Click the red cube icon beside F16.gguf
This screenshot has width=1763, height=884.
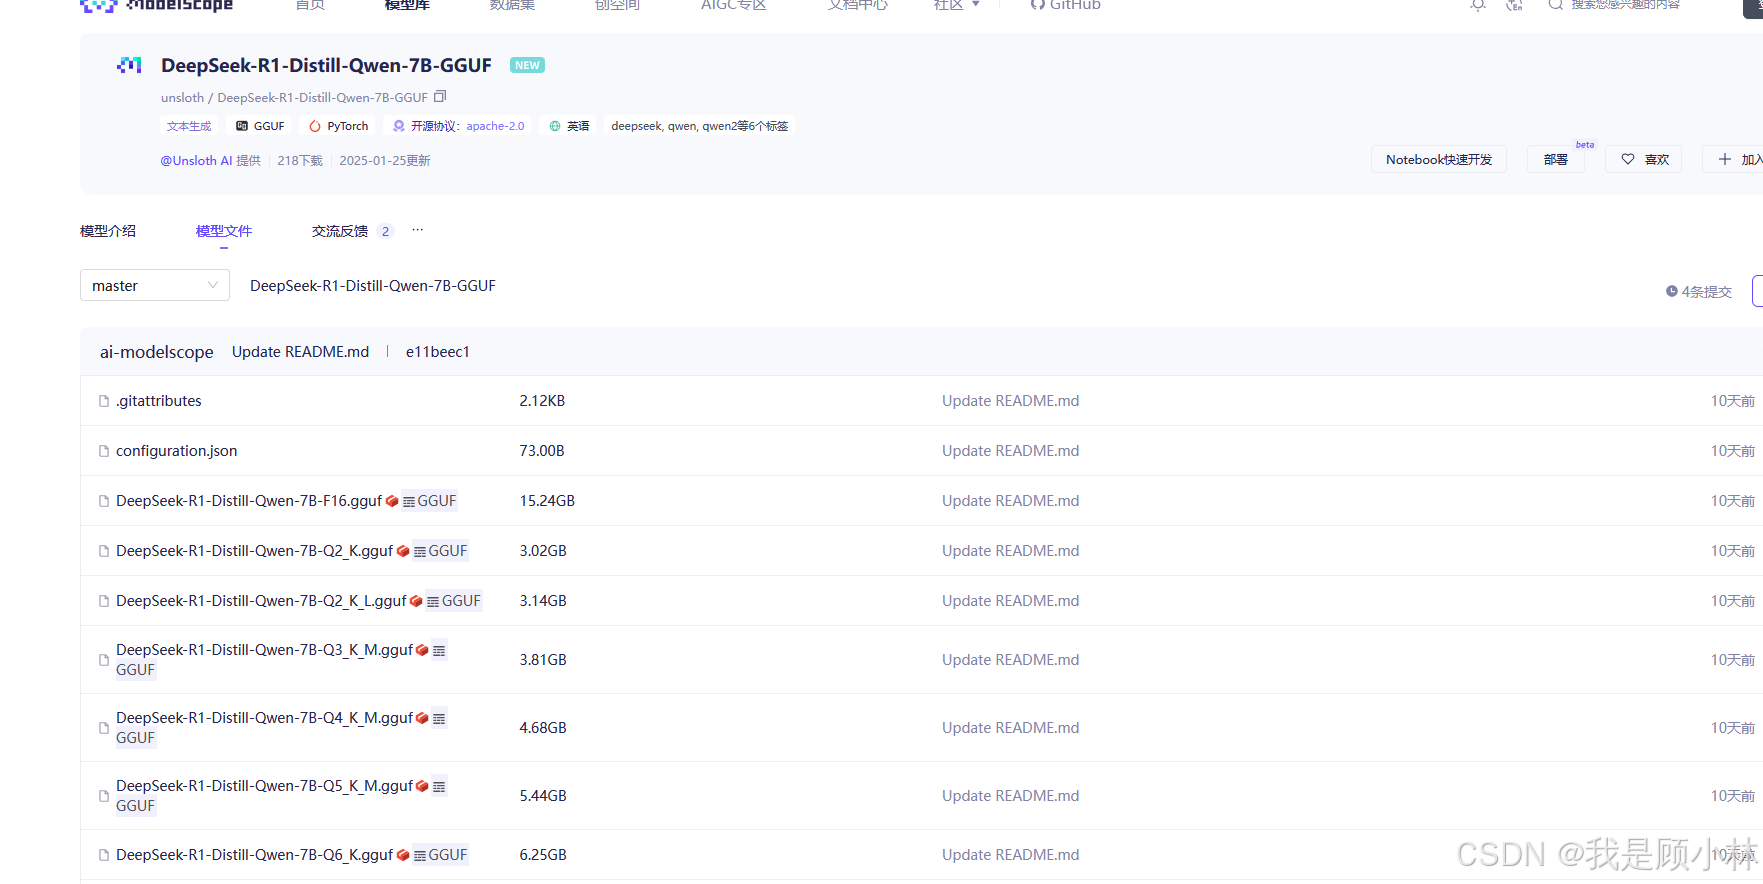coord(392,501)
